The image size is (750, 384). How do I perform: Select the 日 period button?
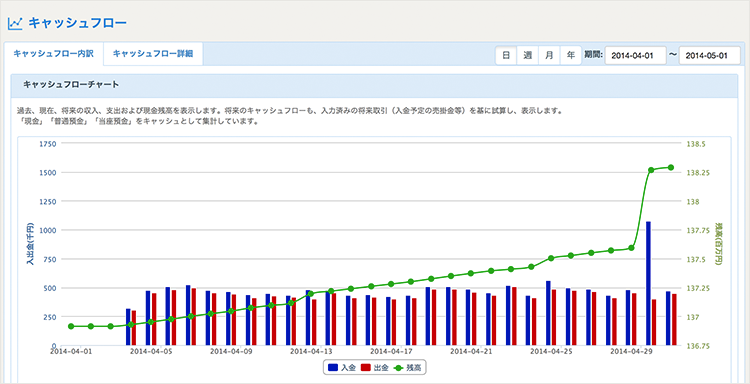(x=506, y=55)
